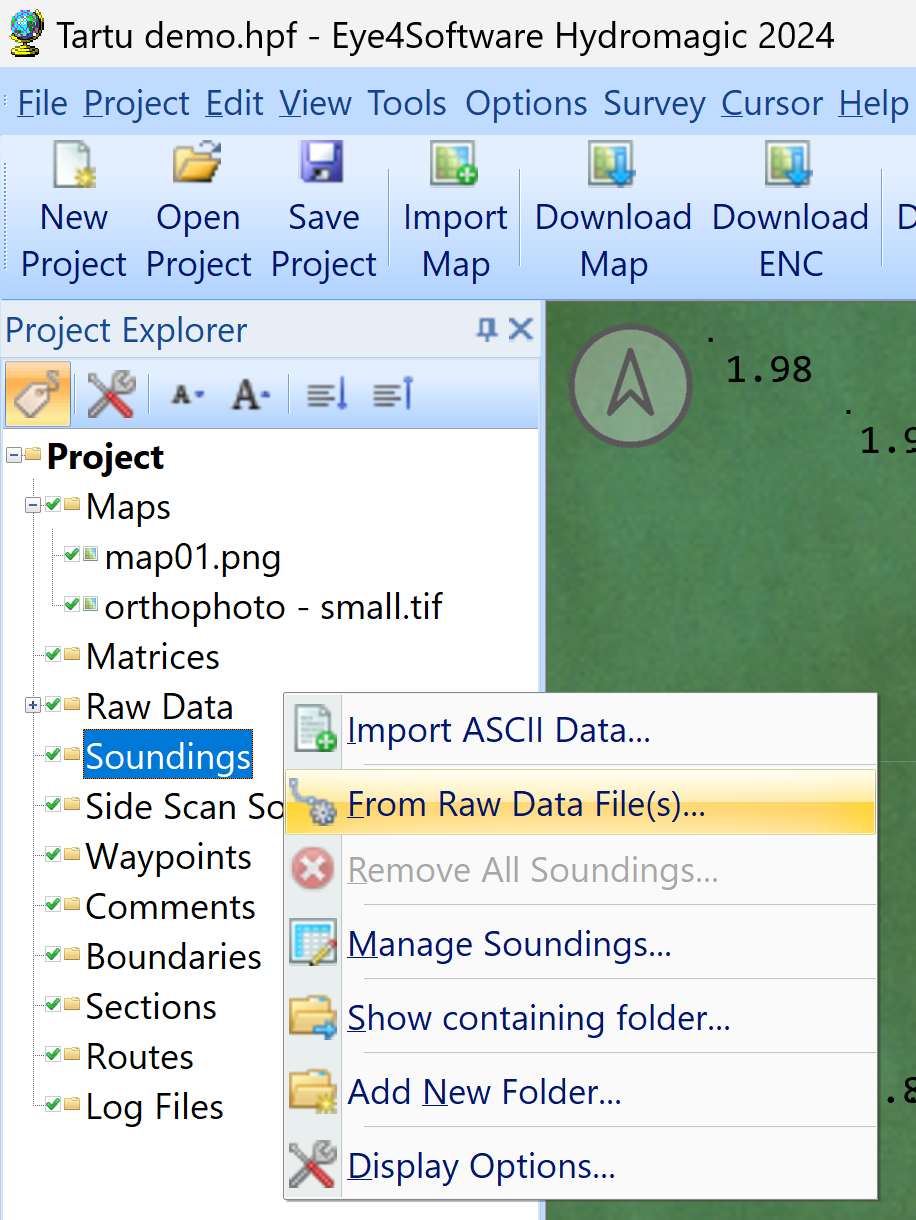Toggle the Waypoints checkbox

pyautogui.click(x=53, y=855)
